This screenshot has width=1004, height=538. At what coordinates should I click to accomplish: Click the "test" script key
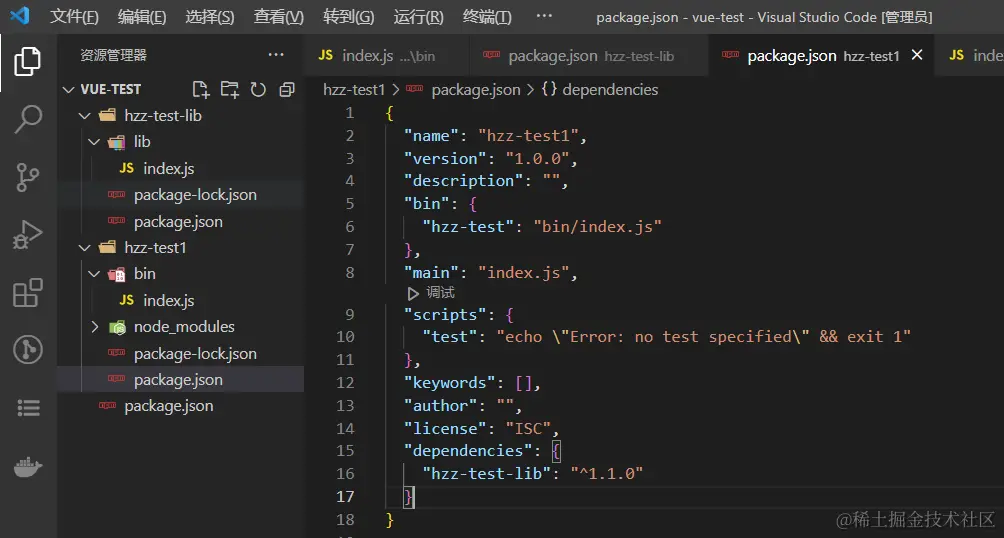[x=449, y=337]
